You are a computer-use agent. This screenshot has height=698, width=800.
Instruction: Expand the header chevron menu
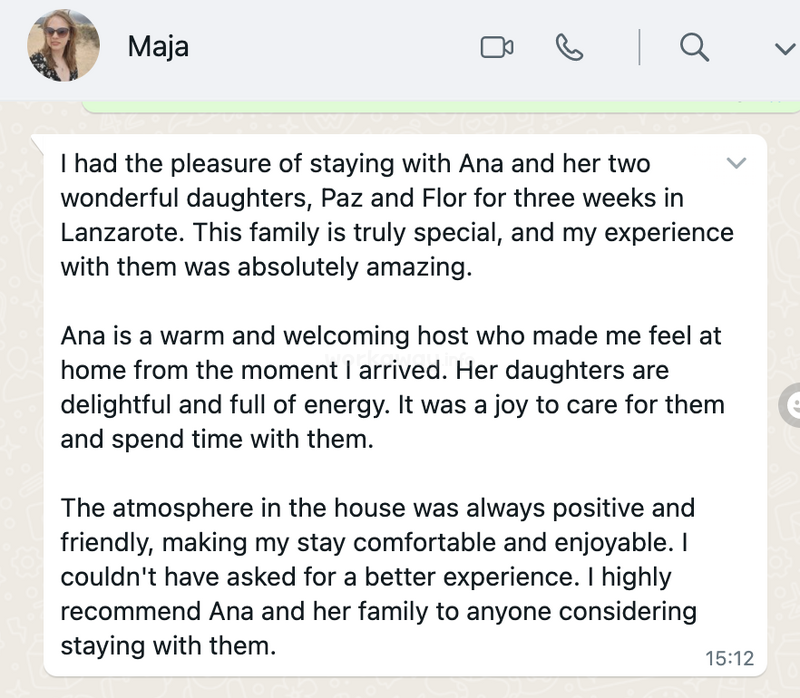pos(785,49)
